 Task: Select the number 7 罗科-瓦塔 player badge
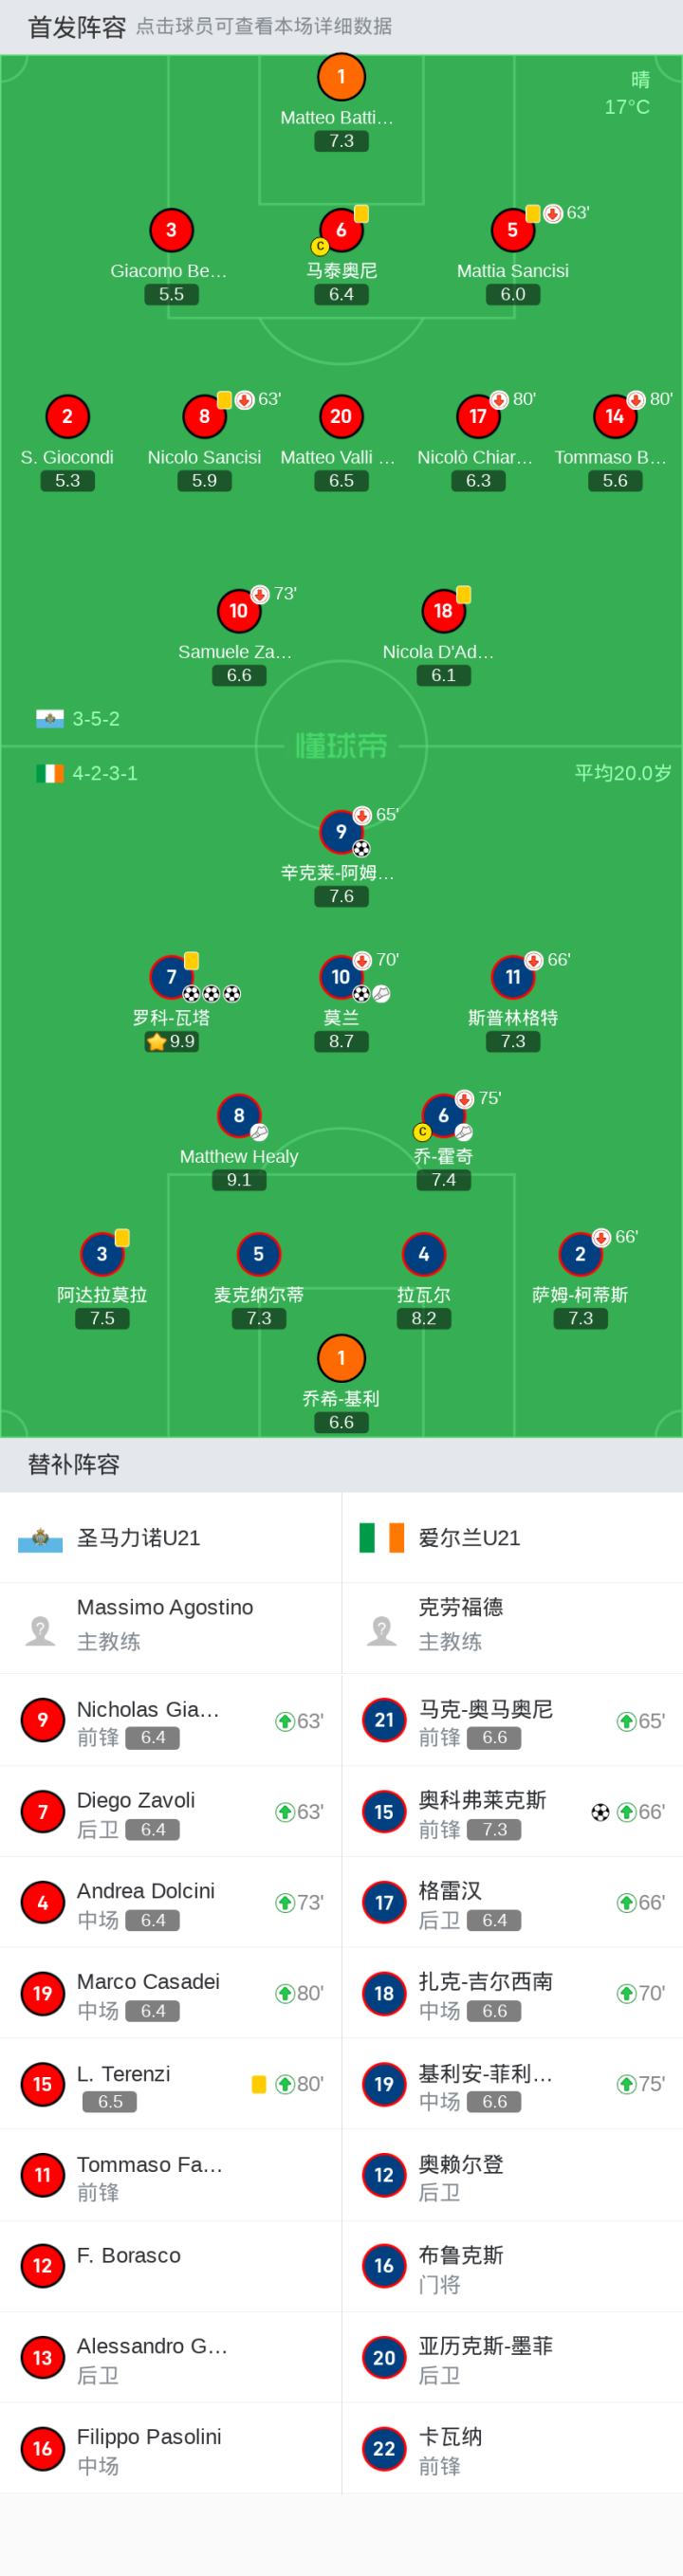click(x=171, y=977)
